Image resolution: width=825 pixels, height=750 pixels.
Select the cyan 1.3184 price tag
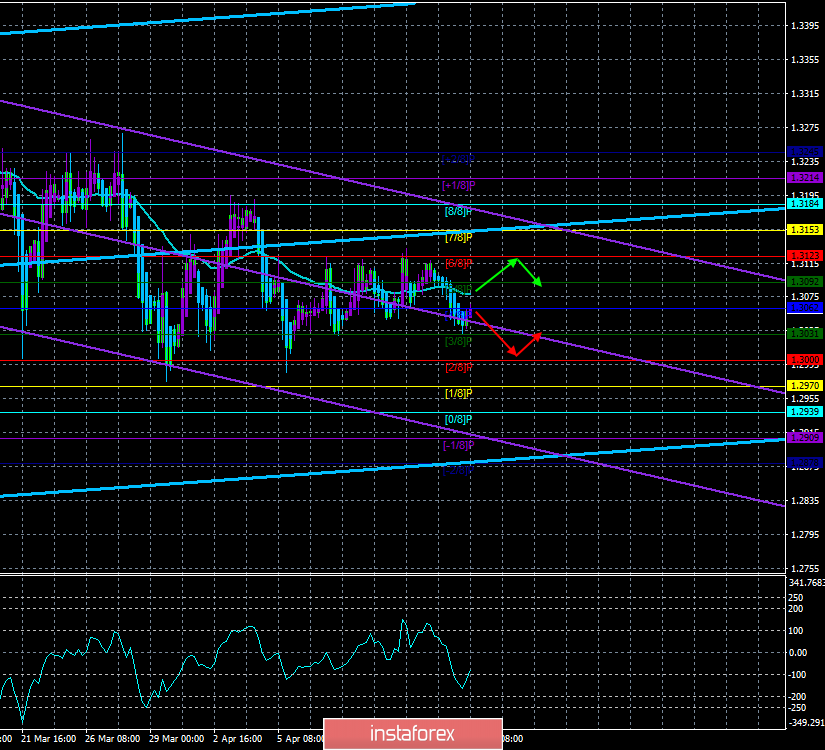[x=805, y=204]
